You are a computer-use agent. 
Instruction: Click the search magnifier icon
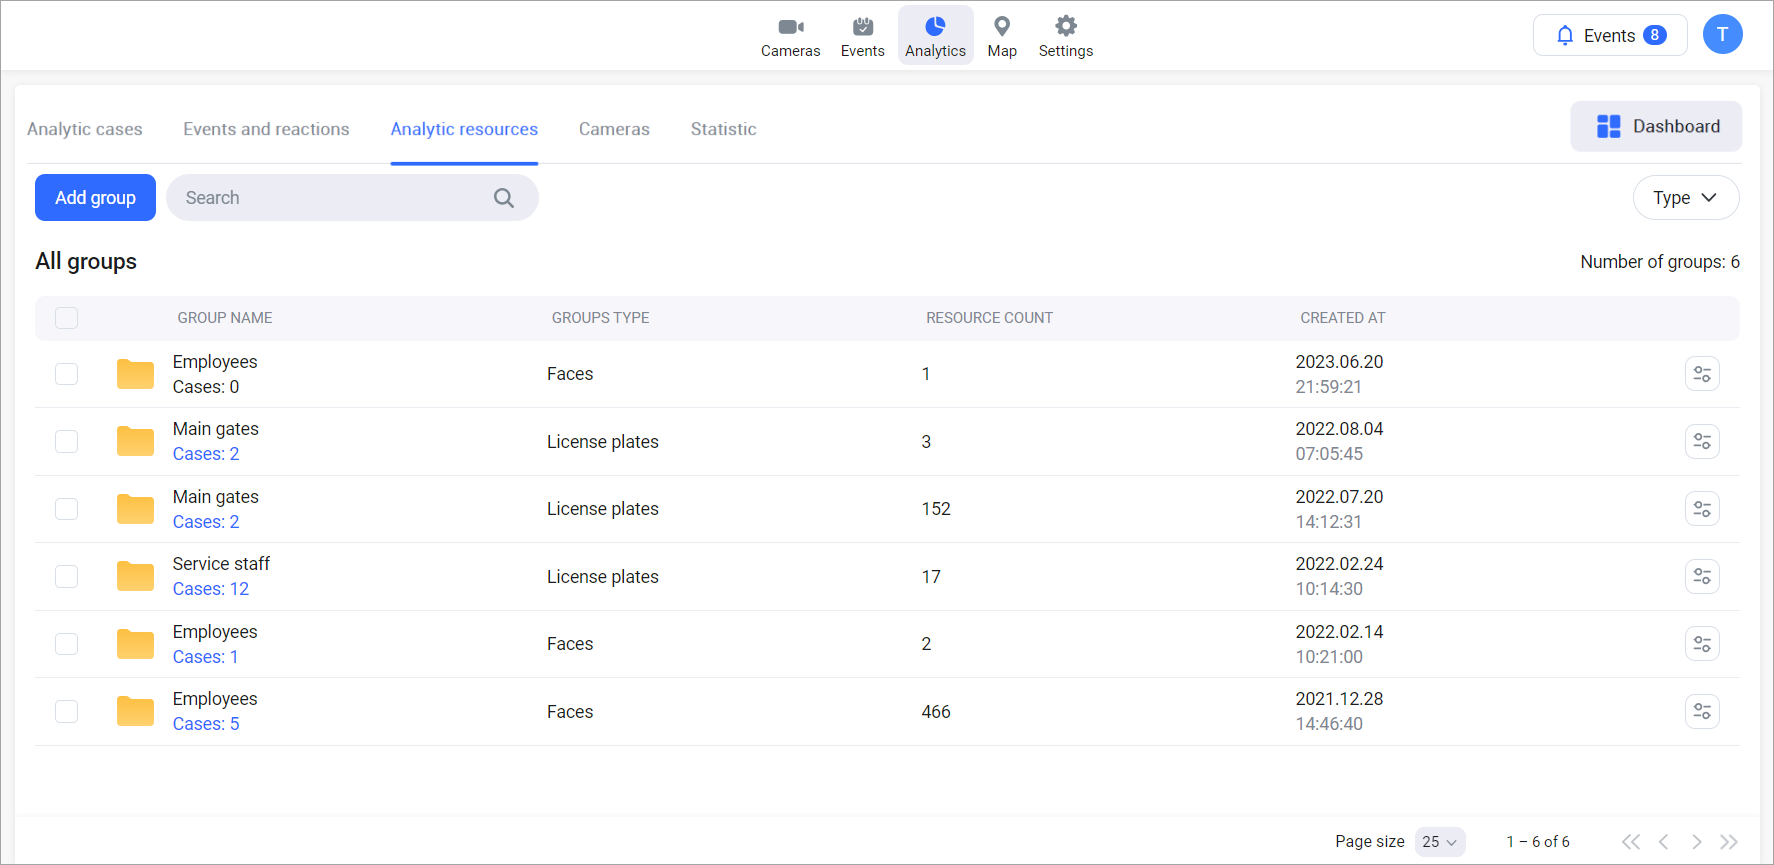504,198
